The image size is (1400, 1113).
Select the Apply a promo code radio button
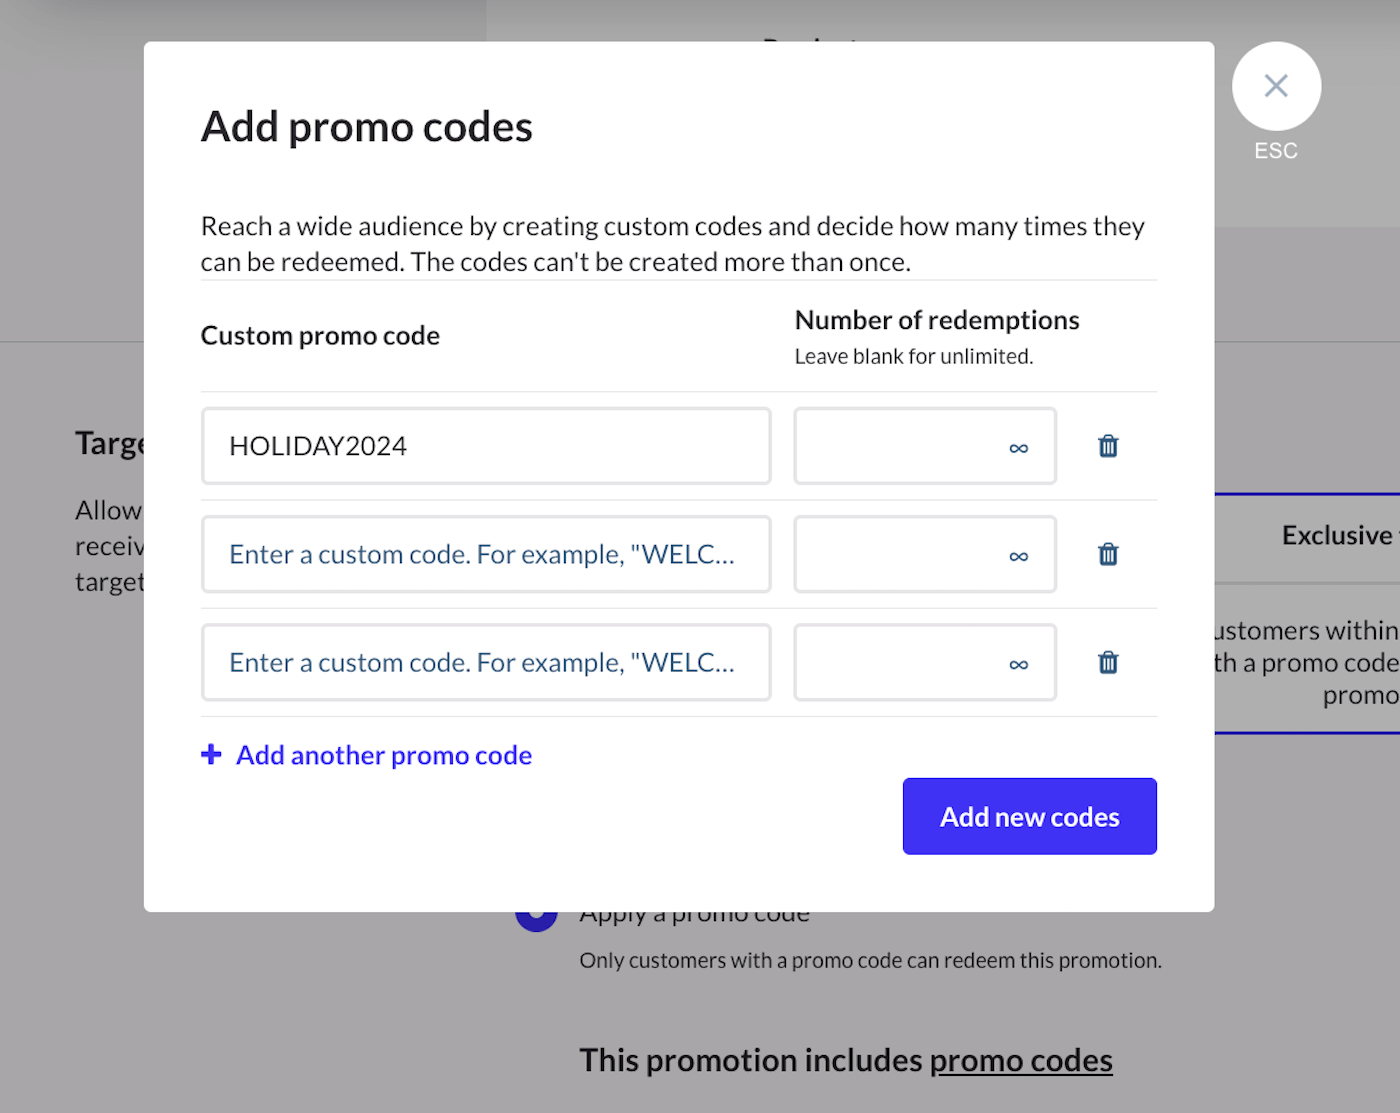point(536,918)
